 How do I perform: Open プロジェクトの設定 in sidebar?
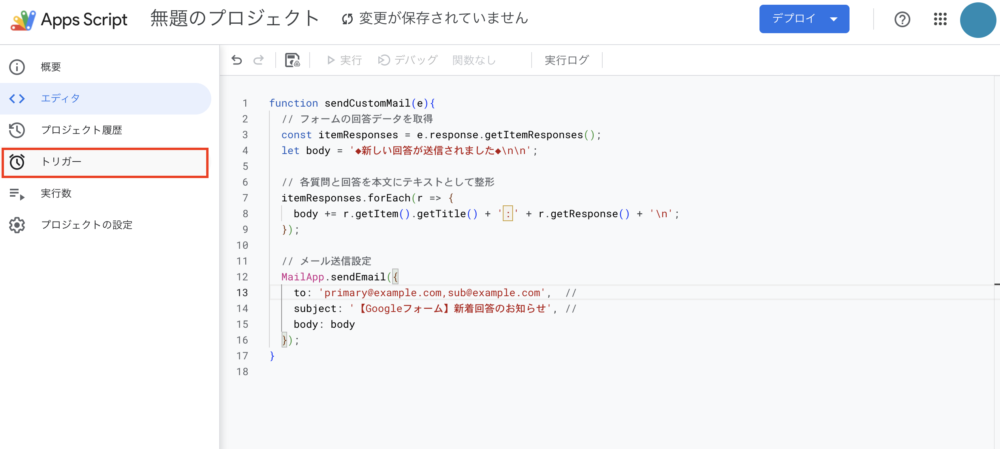[x=87, y=225]
